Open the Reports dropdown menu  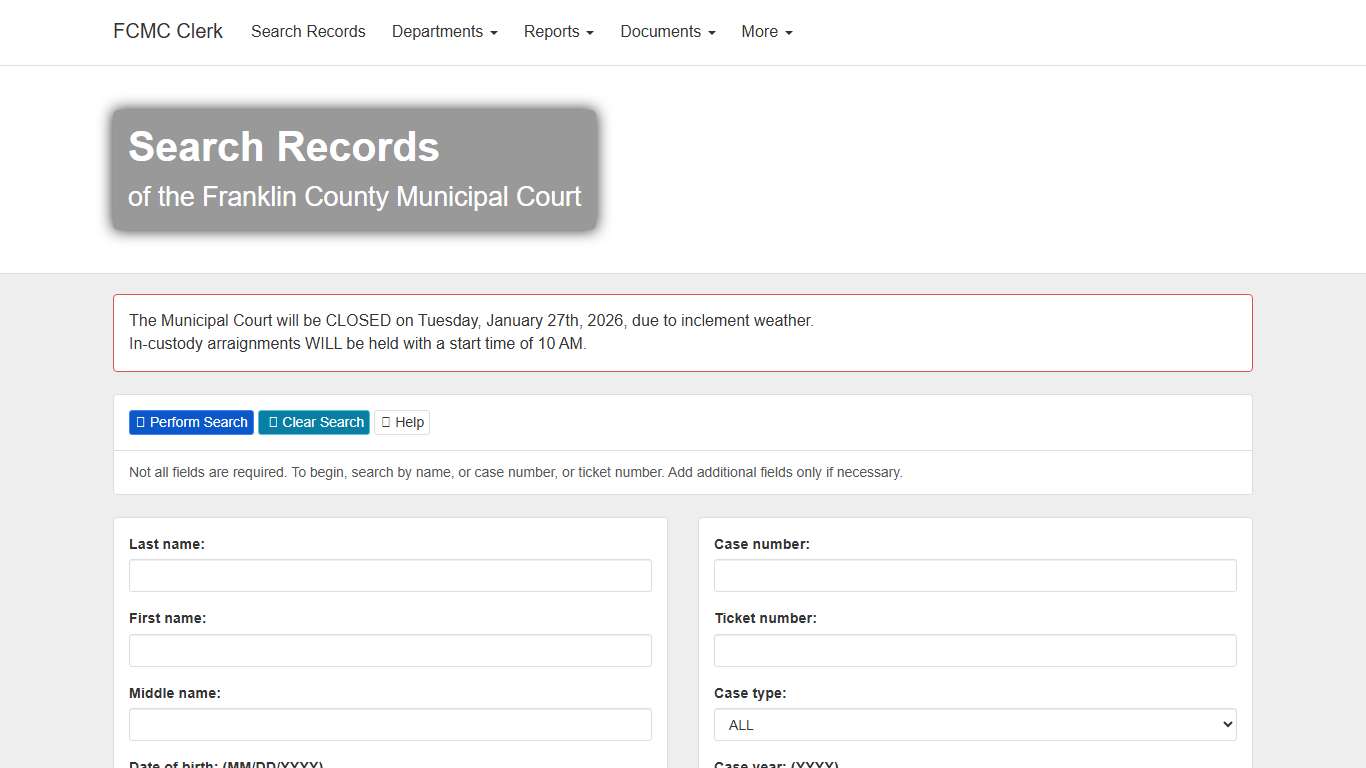click(558, 31)
